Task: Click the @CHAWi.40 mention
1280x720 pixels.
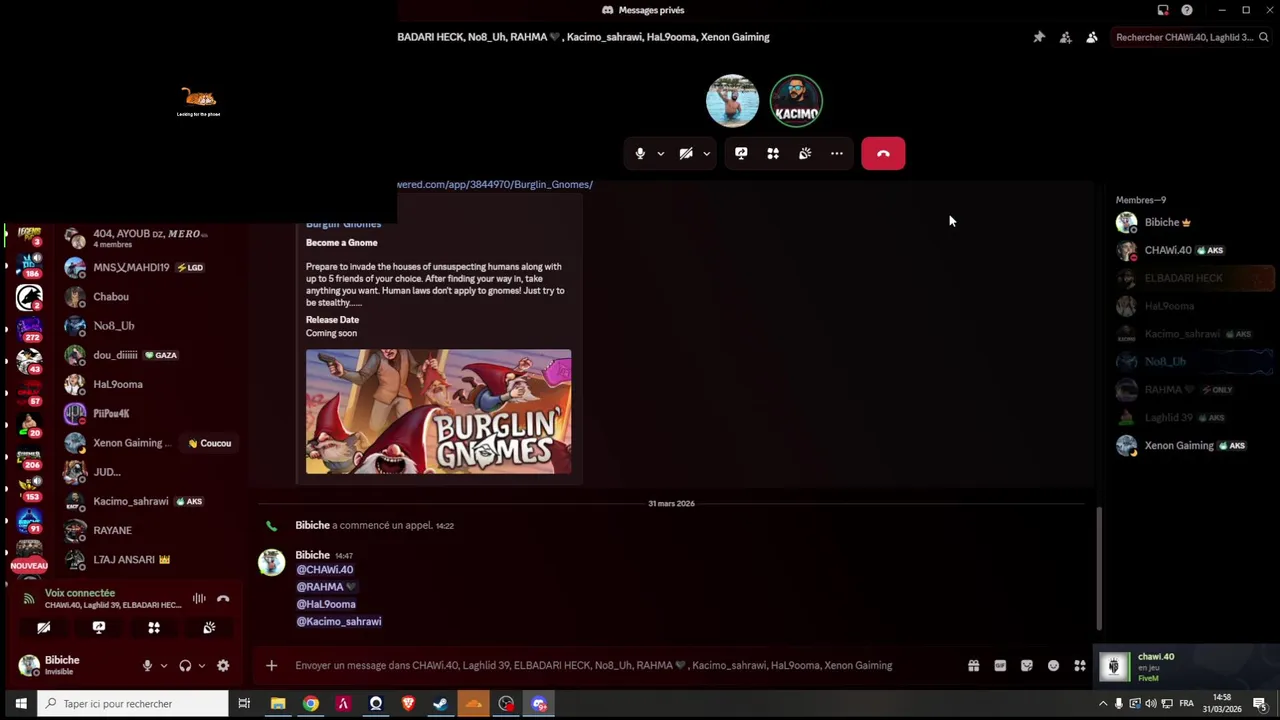Action: pyautogui.click(x=324, y=570)
